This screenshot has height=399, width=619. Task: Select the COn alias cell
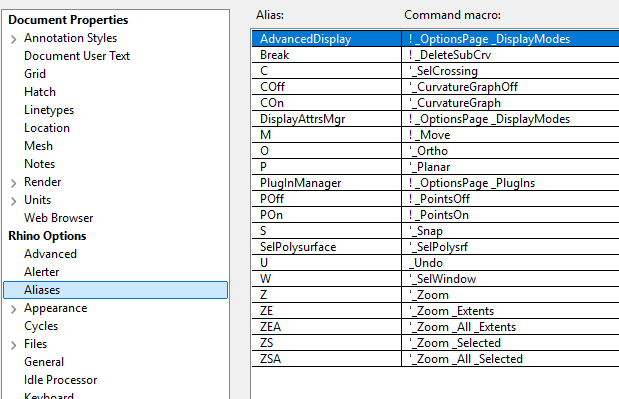(x=326, y=103)
